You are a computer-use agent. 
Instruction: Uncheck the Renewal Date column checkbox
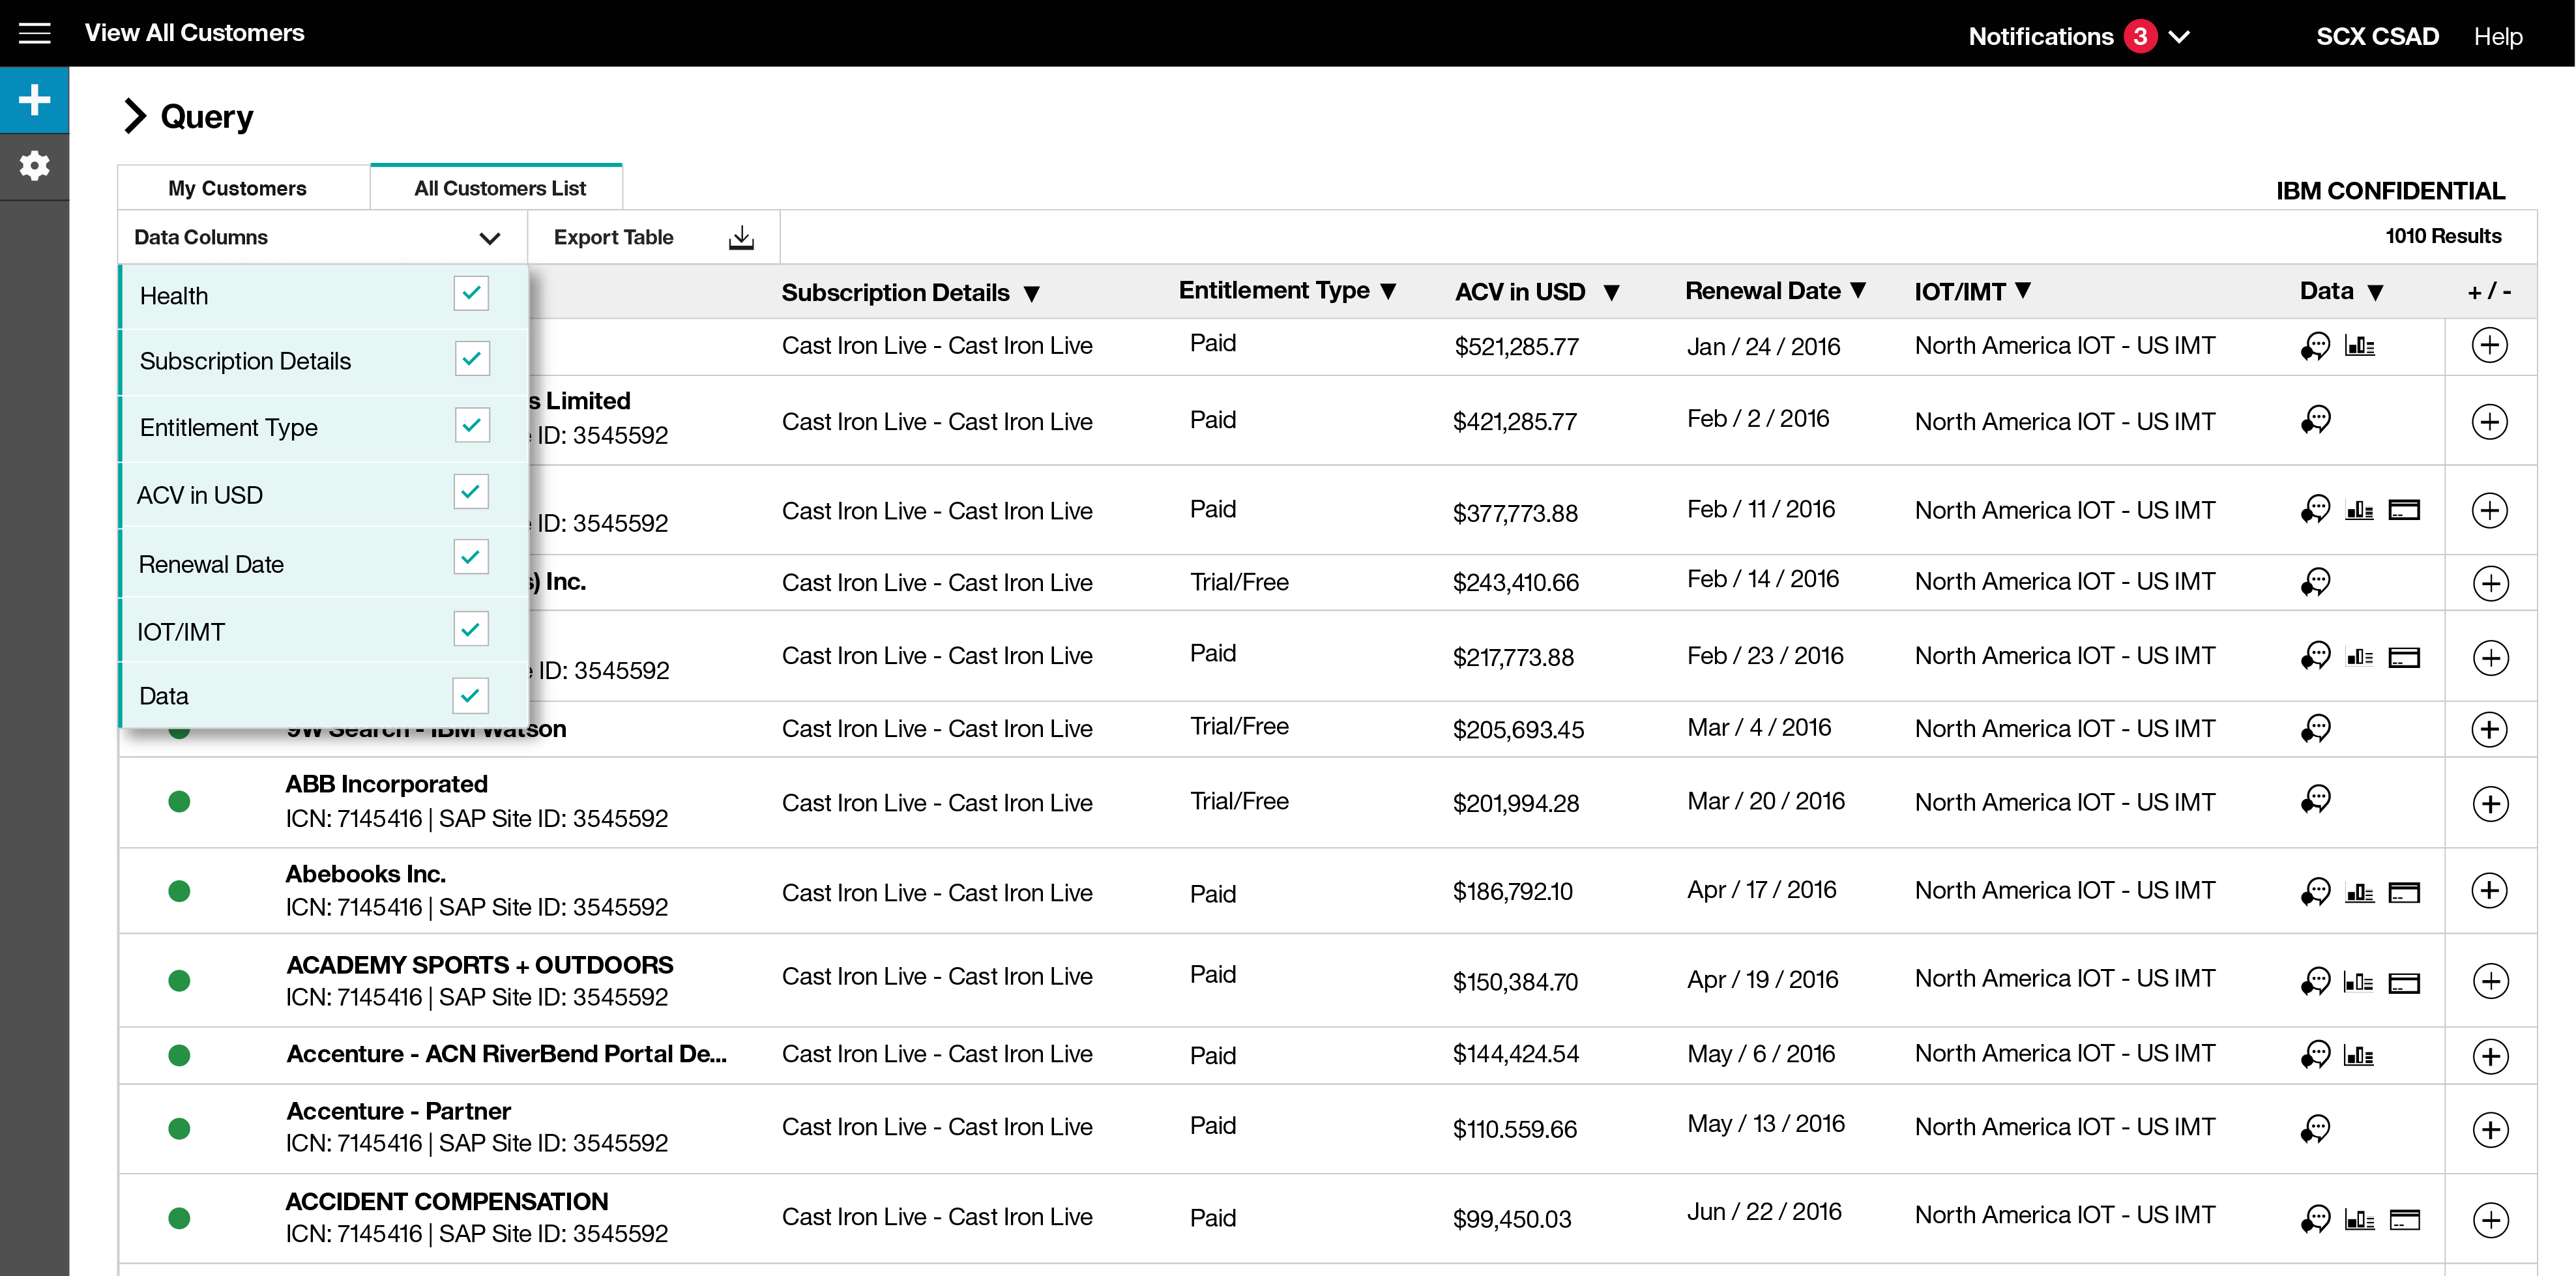(471, 557)
